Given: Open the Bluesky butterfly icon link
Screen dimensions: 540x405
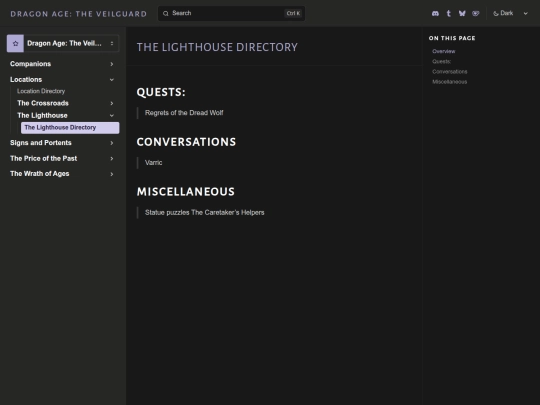Looking at the screenshot, I should click(462, 13).
